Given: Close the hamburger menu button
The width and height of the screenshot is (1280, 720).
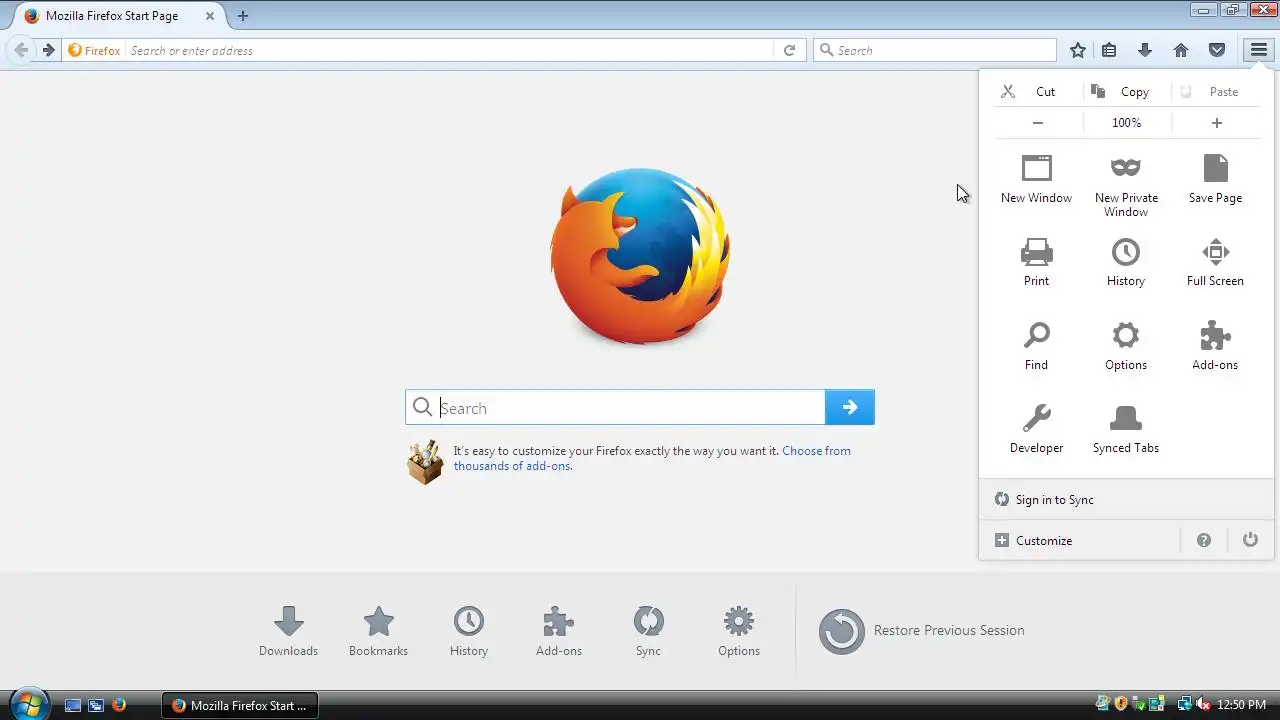Looking at the screenshot, I should (x=1258, y=50).
